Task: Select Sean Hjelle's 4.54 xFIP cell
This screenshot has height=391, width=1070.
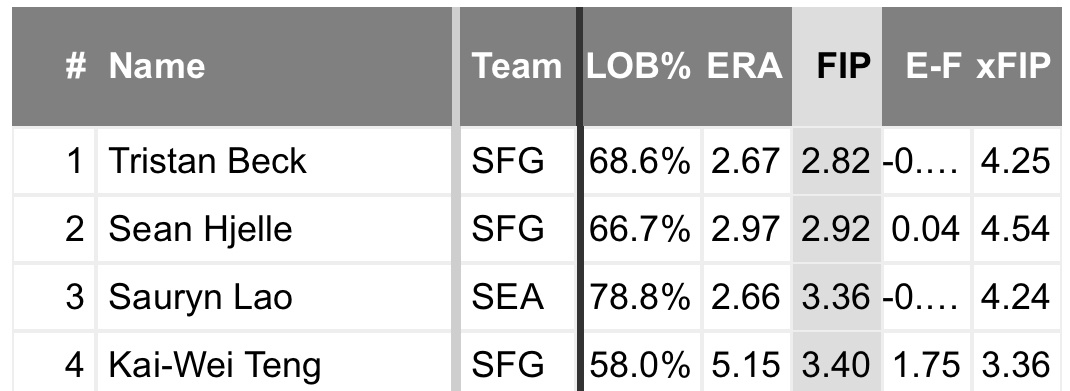Action: coord(1015,229)
